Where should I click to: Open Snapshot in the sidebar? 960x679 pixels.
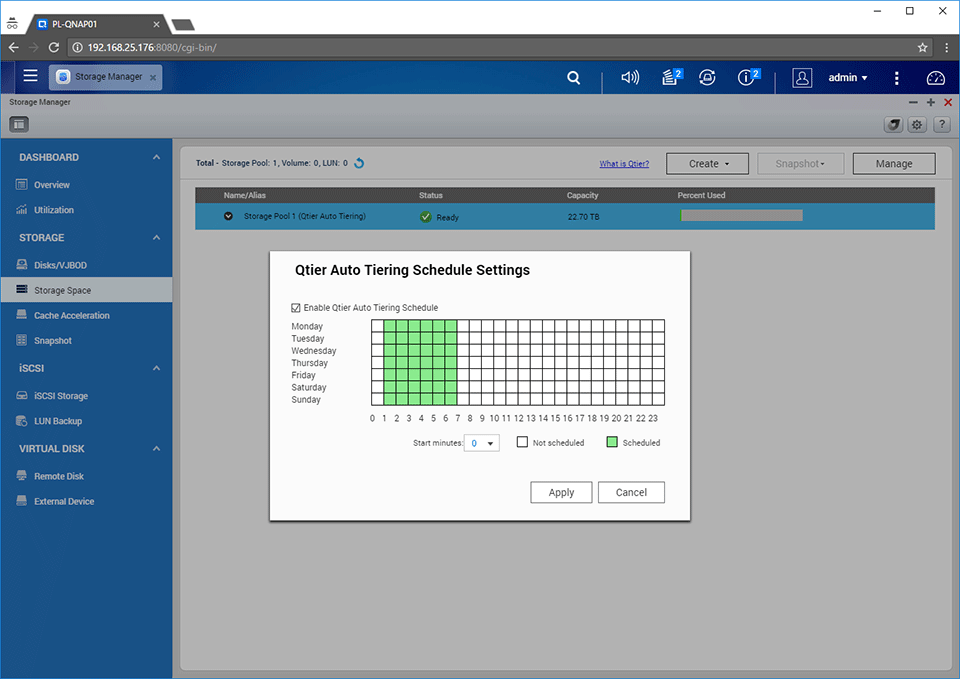pos(86,340)
